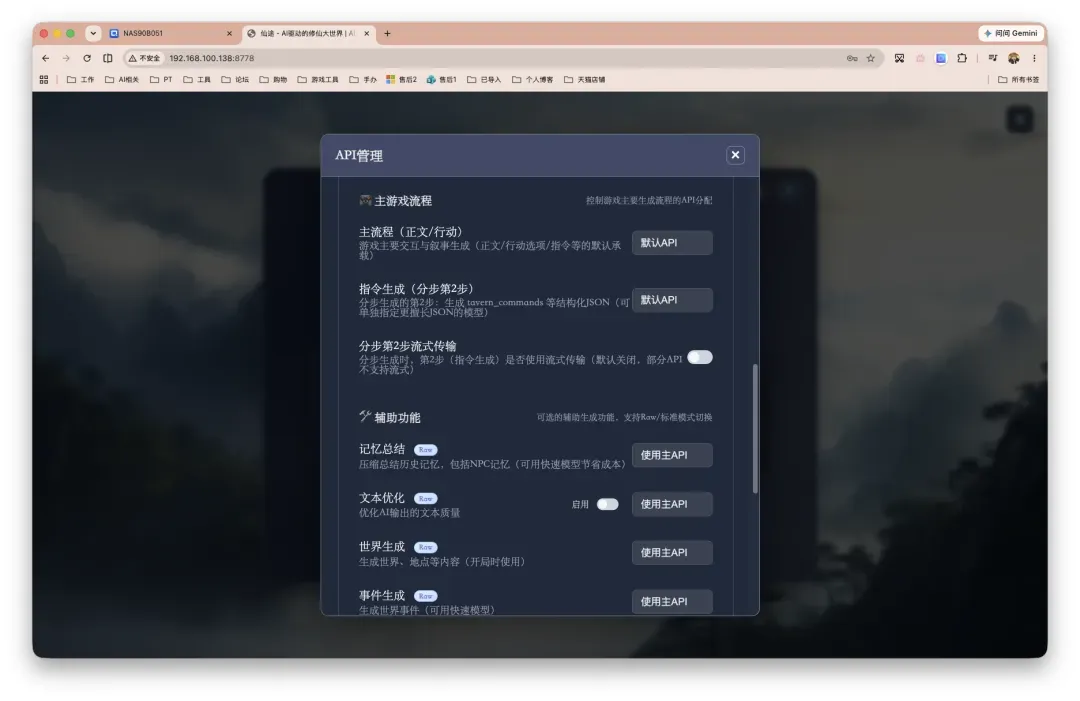Click the 主游戏流程 section icon

(365, 200)
